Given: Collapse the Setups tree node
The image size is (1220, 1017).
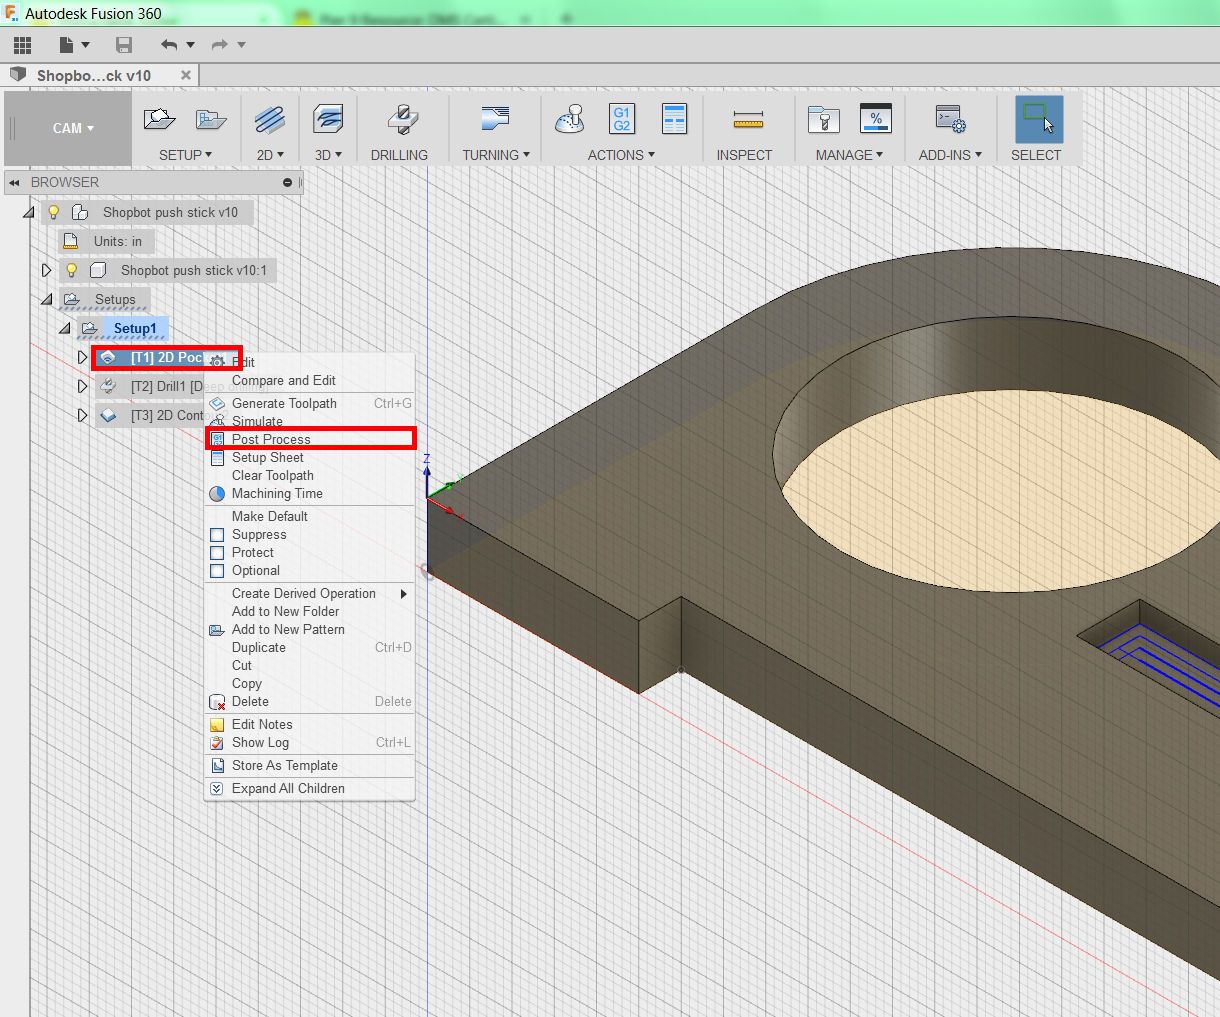Looking at the screenshot, I should [46, 300].
